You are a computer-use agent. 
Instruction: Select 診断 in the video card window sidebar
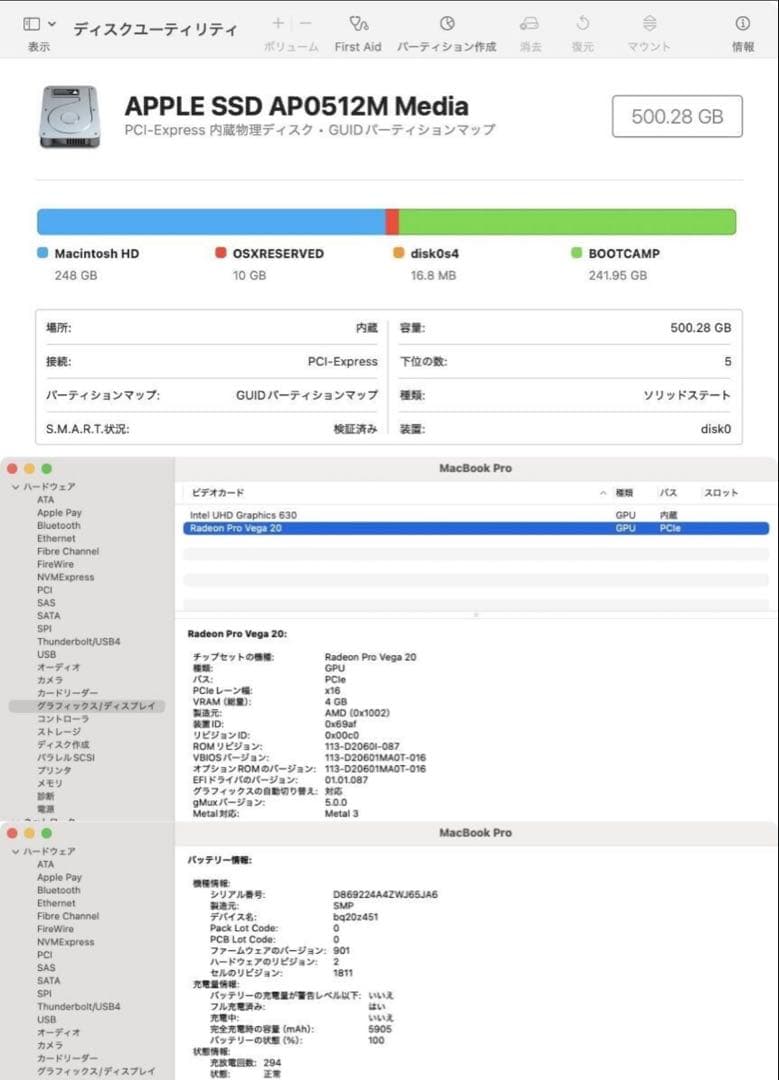tap(45, 796)
